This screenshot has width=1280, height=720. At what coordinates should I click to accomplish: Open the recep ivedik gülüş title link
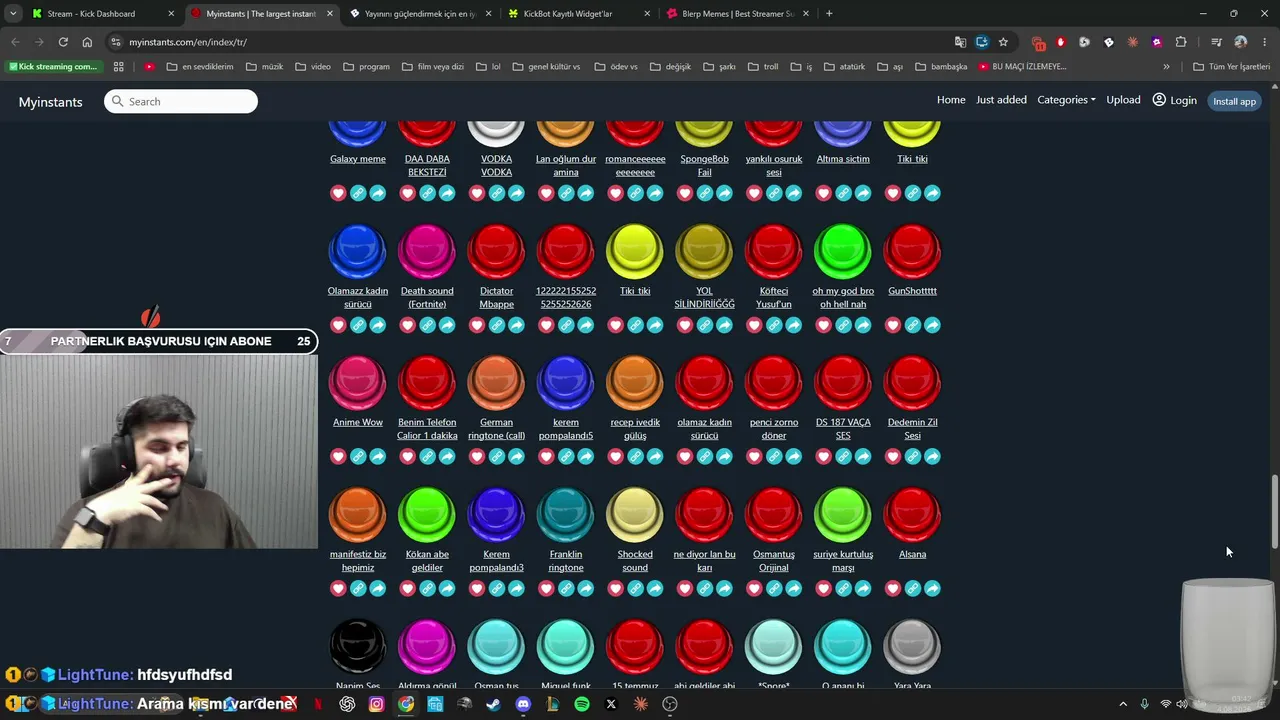point(635,429)
